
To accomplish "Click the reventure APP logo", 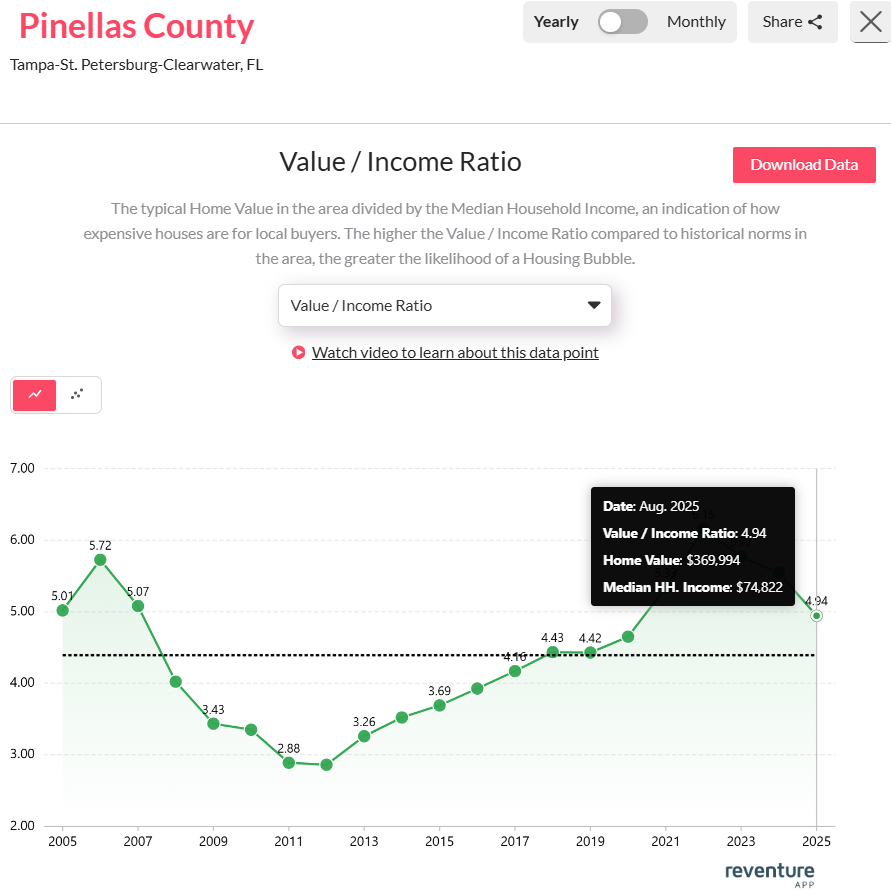I will (770, 874).
